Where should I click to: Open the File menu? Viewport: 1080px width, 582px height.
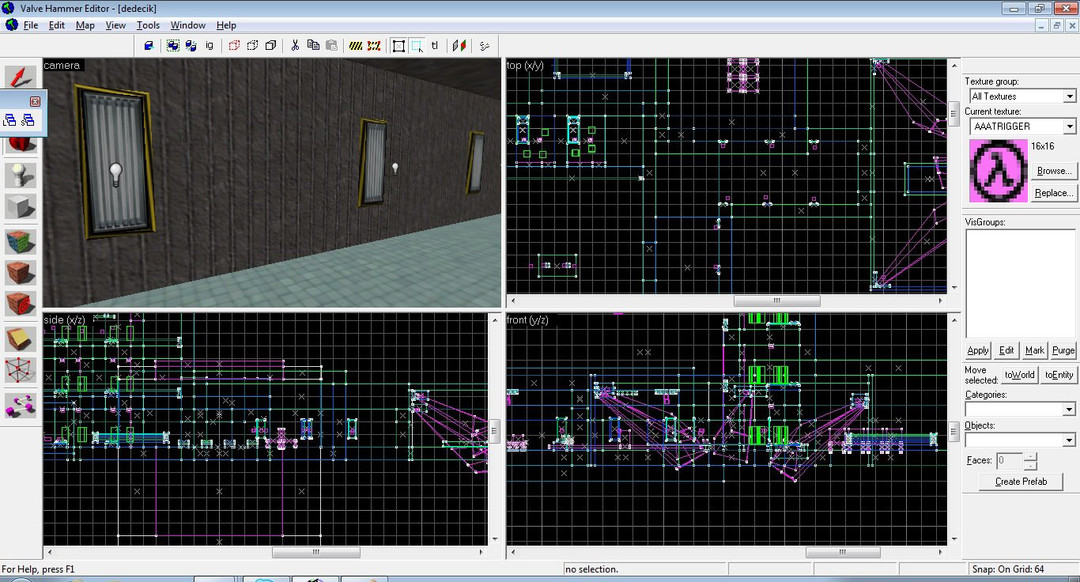(31, 25)
